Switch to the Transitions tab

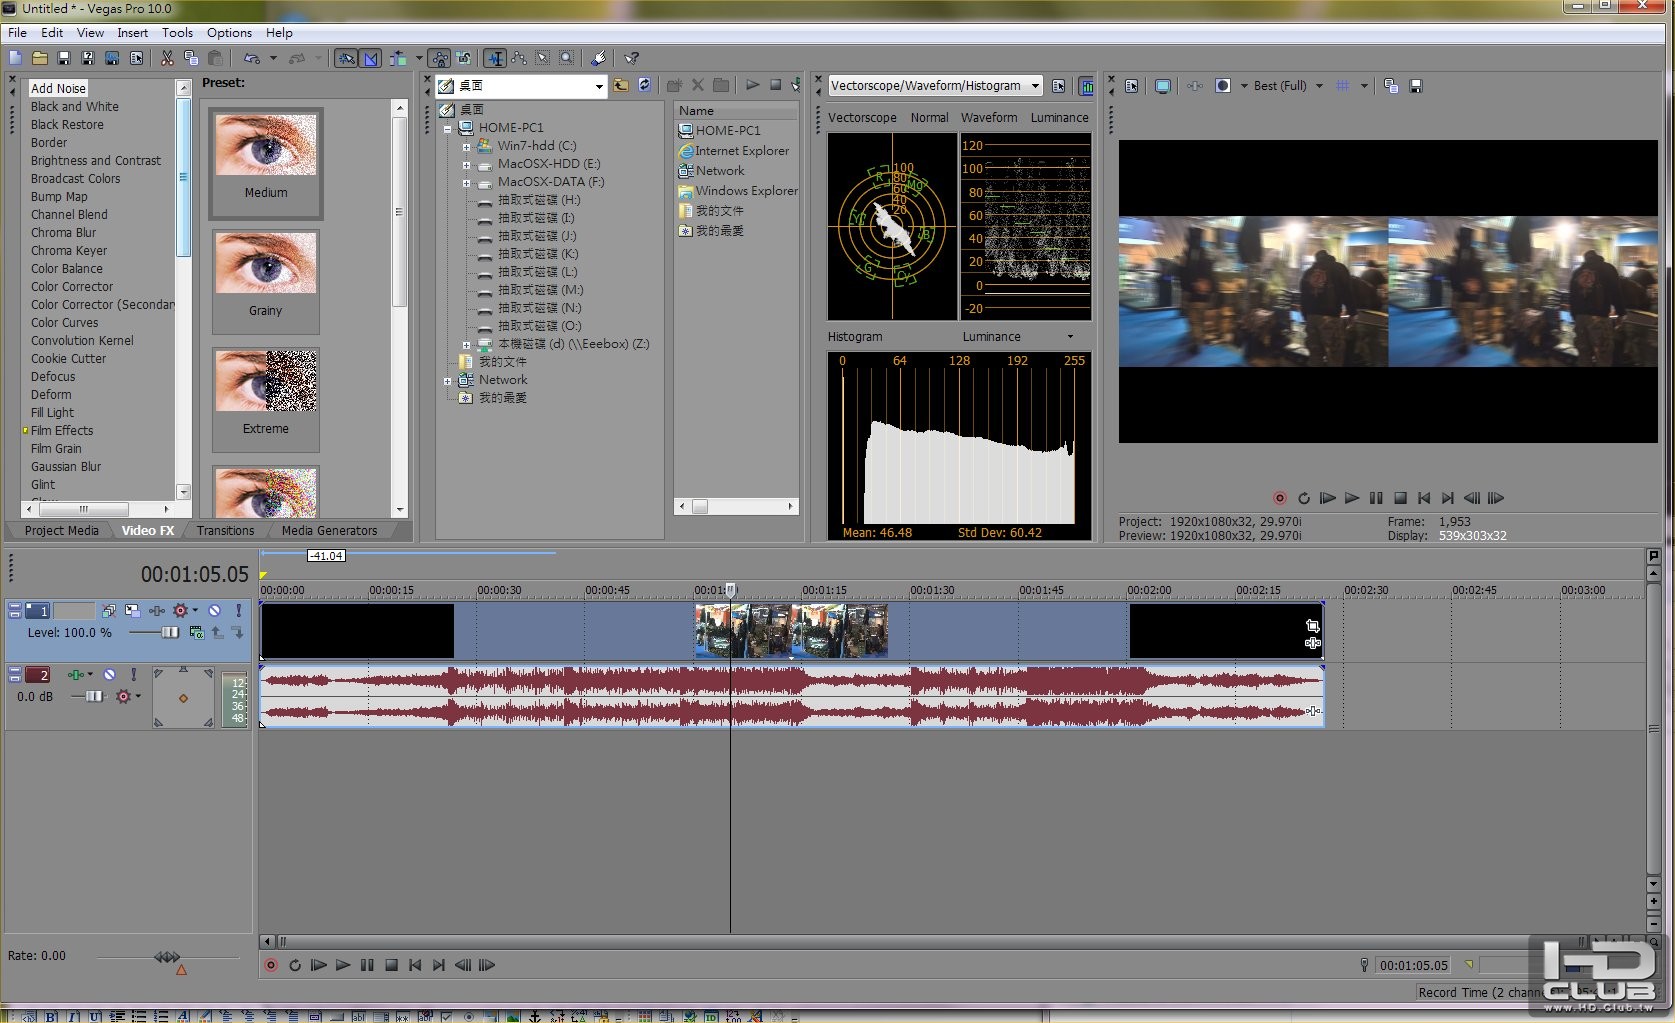225,531
